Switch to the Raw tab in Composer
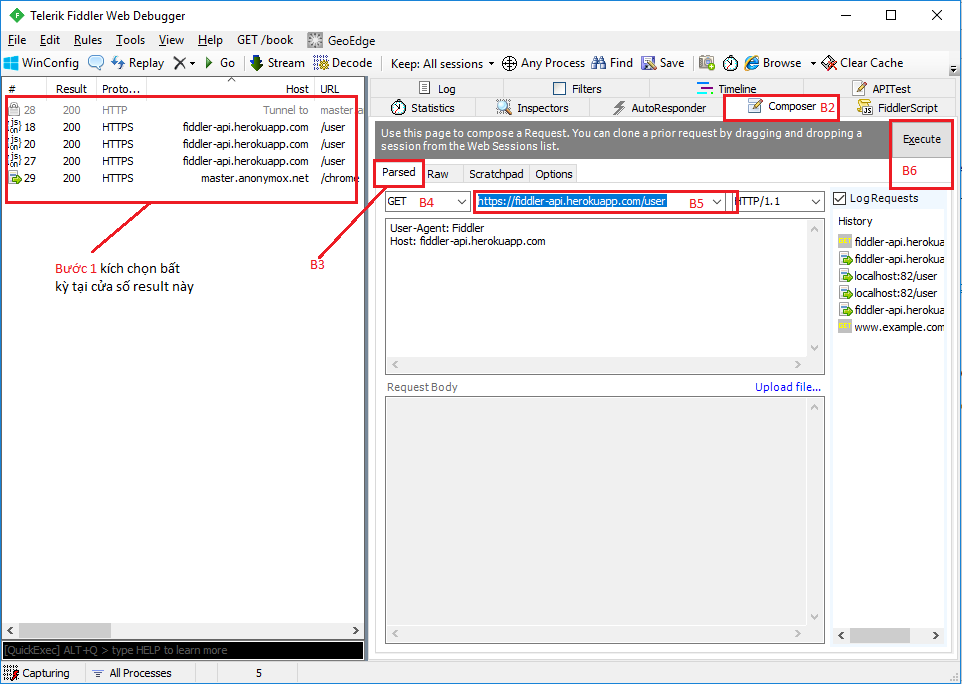The image size is (962, 684). click(440, 173)
